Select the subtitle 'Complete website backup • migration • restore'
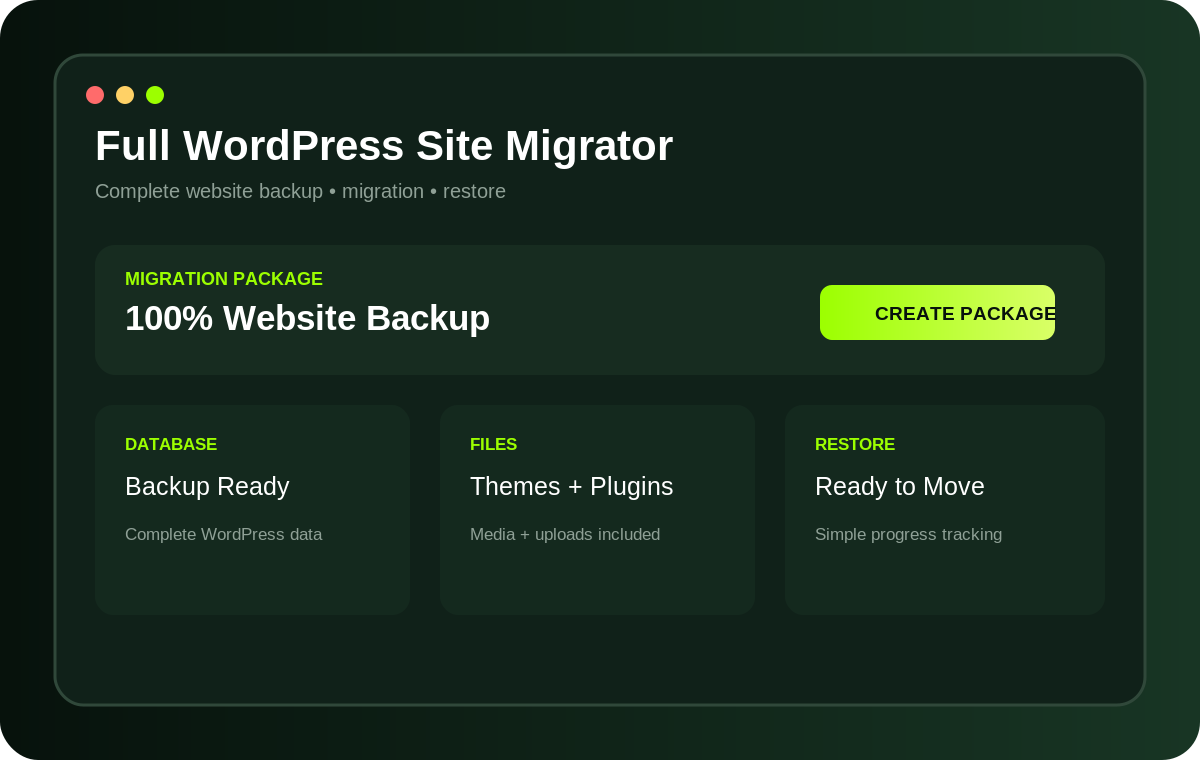Image resolution: width=1200 pixels, height=760 pixels. [x=300, y=191]
